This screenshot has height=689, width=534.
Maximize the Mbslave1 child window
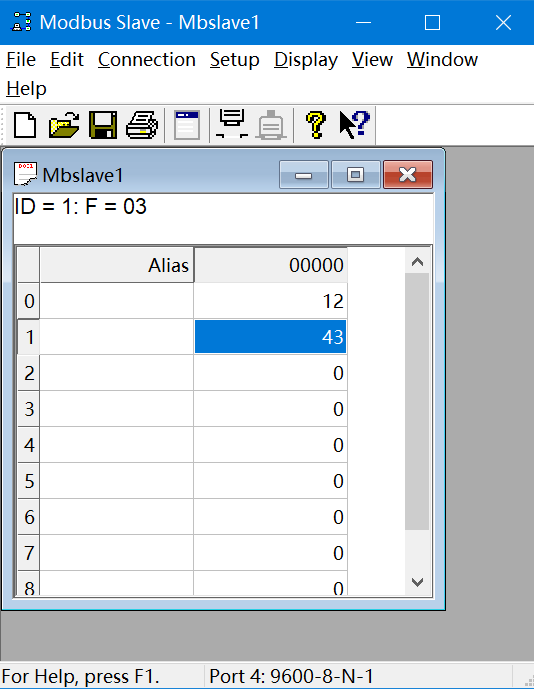[x=356, y=174]
